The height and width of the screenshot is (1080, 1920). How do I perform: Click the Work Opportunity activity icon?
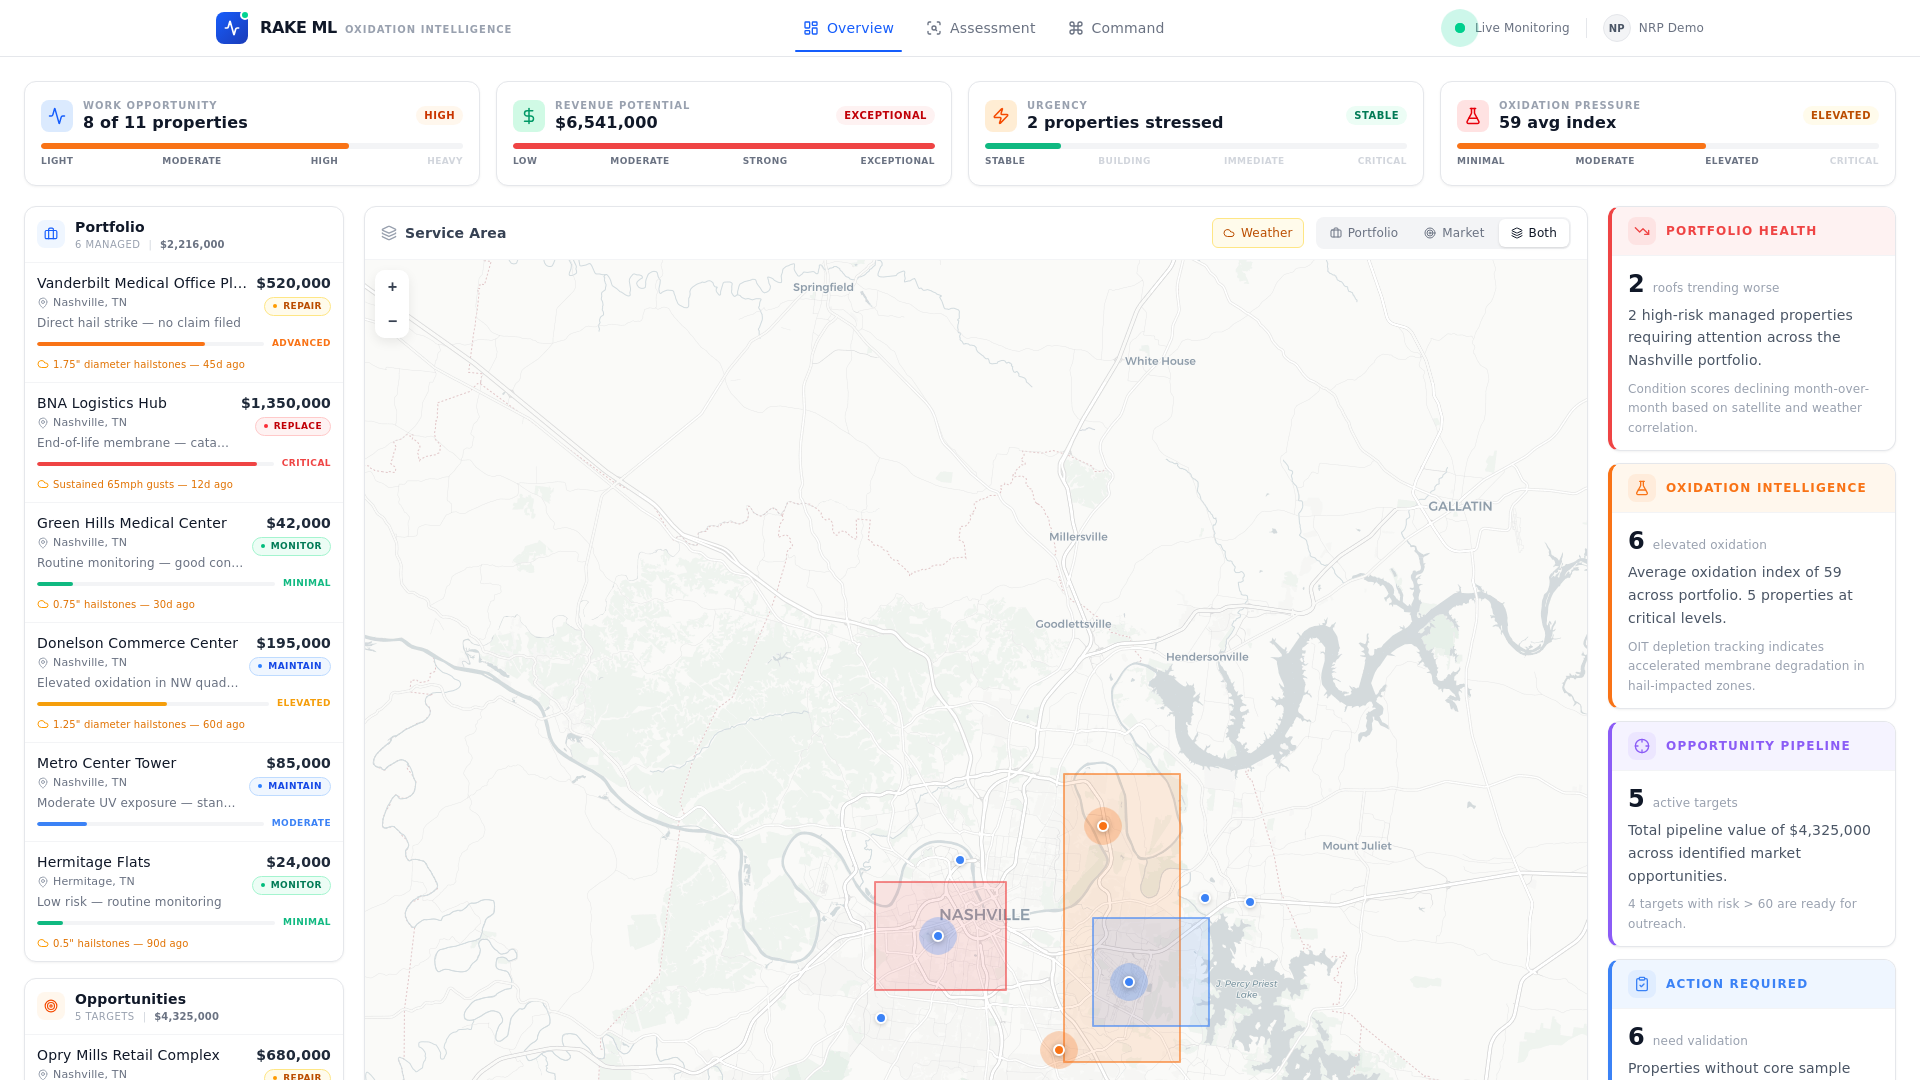[x=57, y=116]
